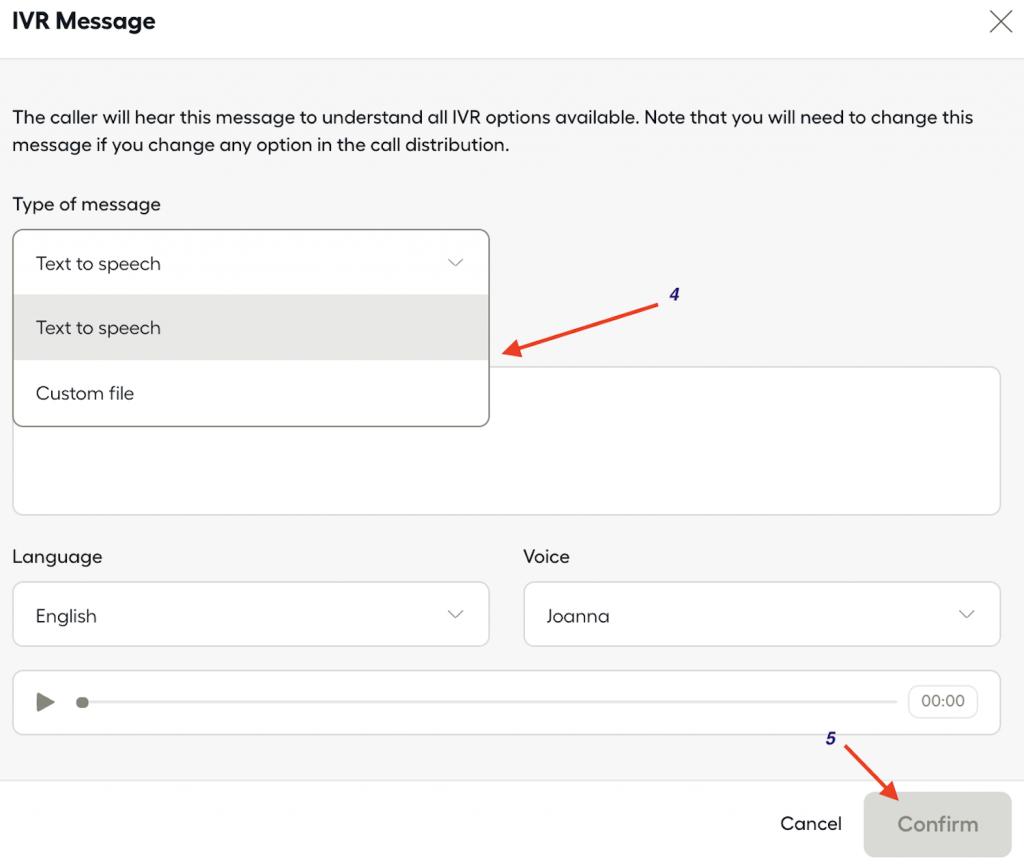This screenshot has height=862, width=1024.
Task: Click the 00:00 duration indicator
Action: 942,701
